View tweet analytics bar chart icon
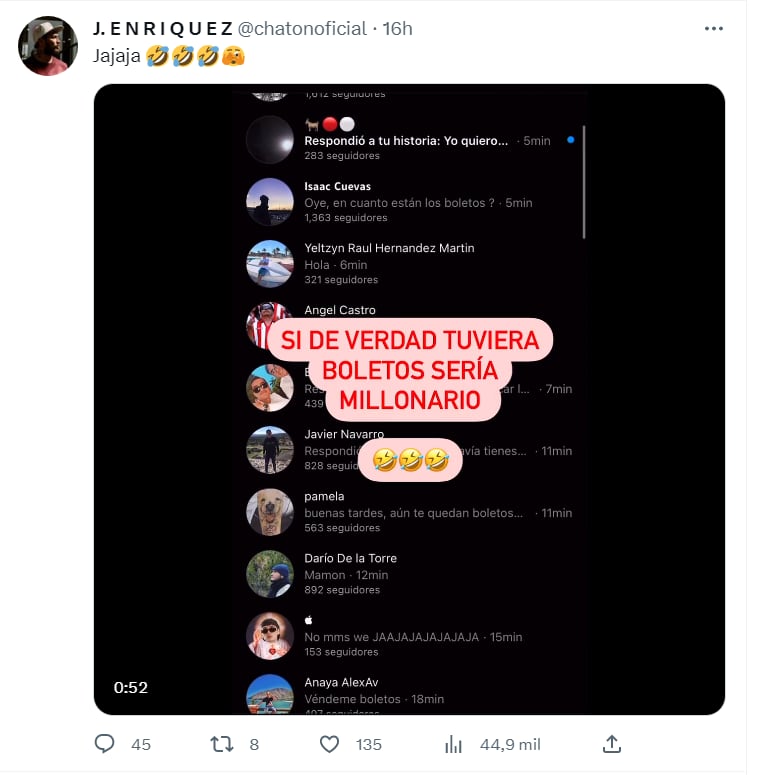The width and height of the screenshot is (771, 775). click(x=453, y=744)
